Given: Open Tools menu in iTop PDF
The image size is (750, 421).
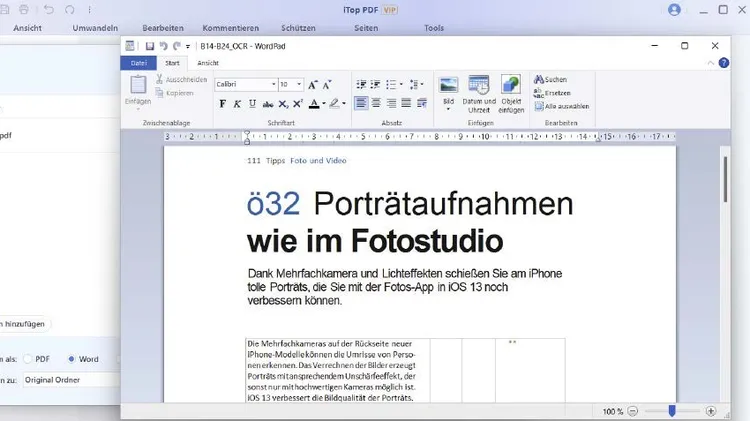Looking at the screenshot, I should click(x=434, y=28).
